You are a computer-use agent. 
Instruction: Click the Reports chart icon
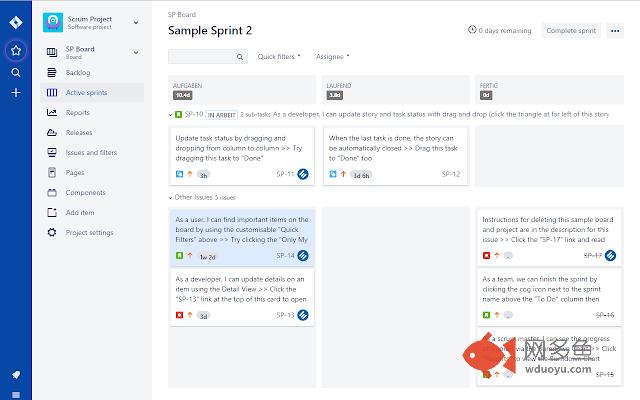coord(51,112)
